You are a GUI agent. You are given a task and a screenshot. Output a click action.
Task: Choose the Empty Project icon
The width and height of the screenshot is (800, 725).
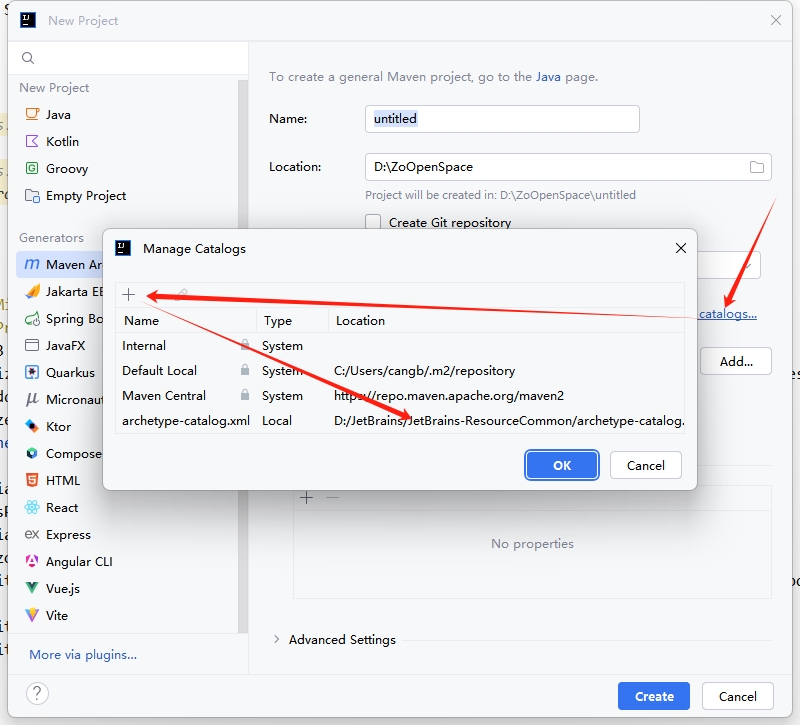coord(32,195)
